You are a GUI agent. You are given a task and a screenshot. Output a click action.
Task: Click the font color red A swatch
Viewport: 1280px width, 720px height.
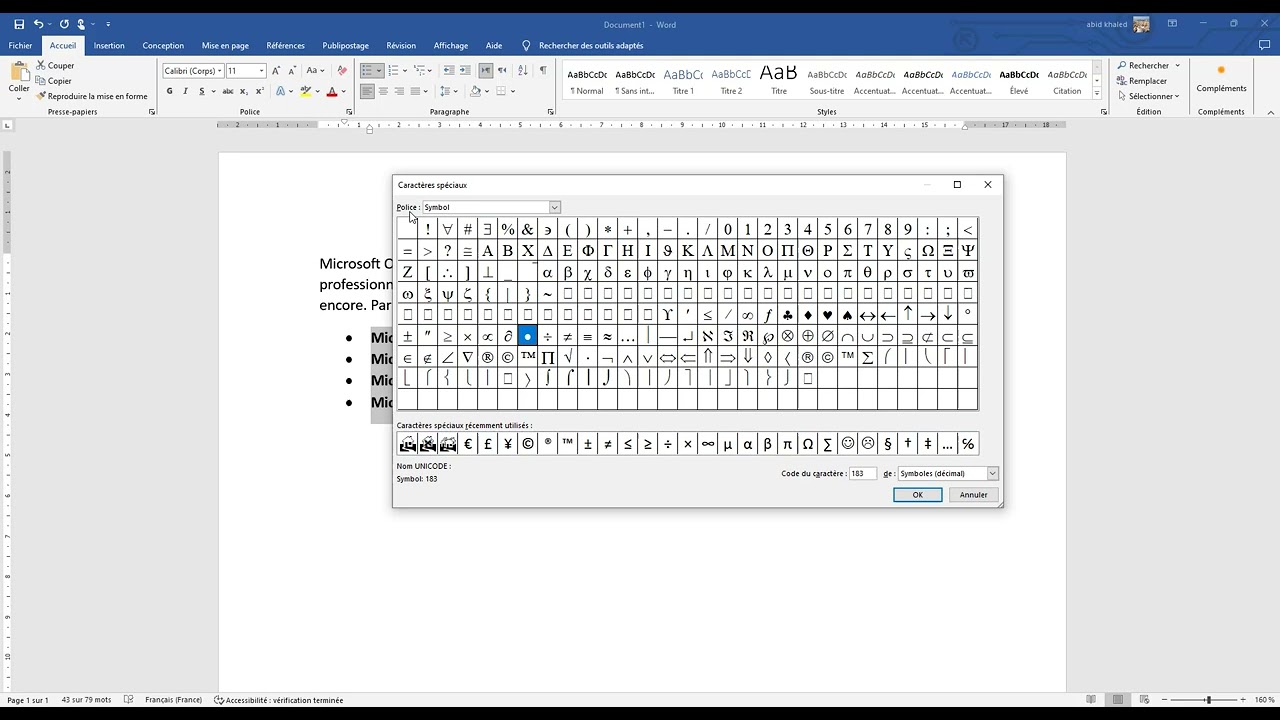(332, 91)
